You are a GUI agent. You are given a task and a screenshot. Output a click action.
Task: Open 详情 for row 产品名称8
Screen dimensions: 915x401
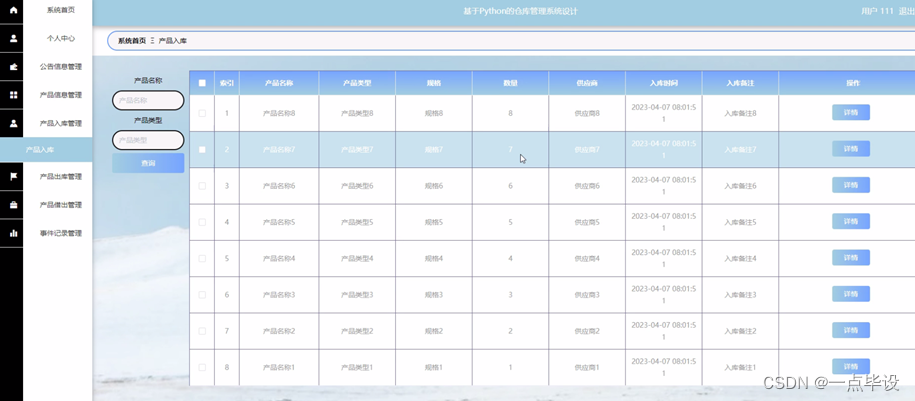(x=851, y=113)
